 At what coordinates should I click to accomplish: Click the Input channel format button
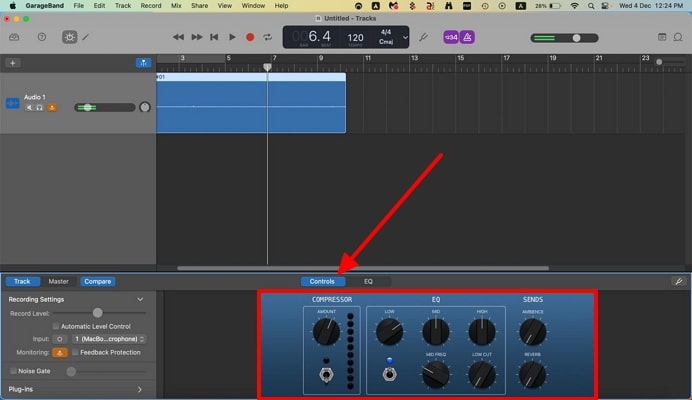pos(60,339)
